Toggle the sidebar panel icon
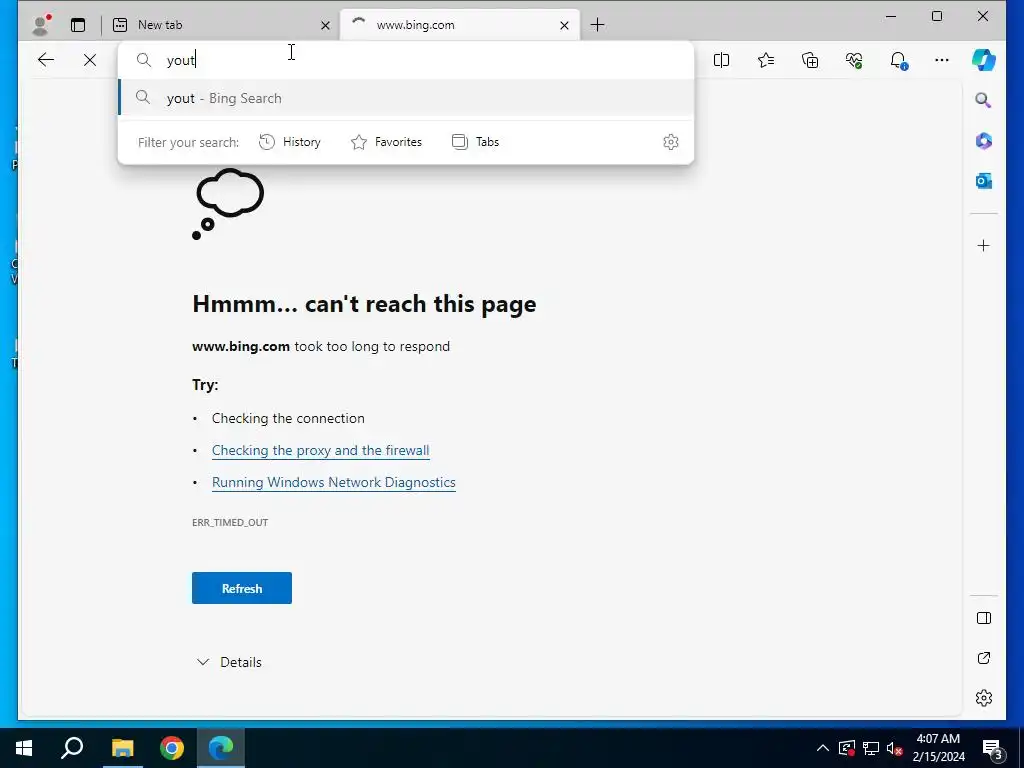The image size is (1024, 768). click(x=984, y=618)
